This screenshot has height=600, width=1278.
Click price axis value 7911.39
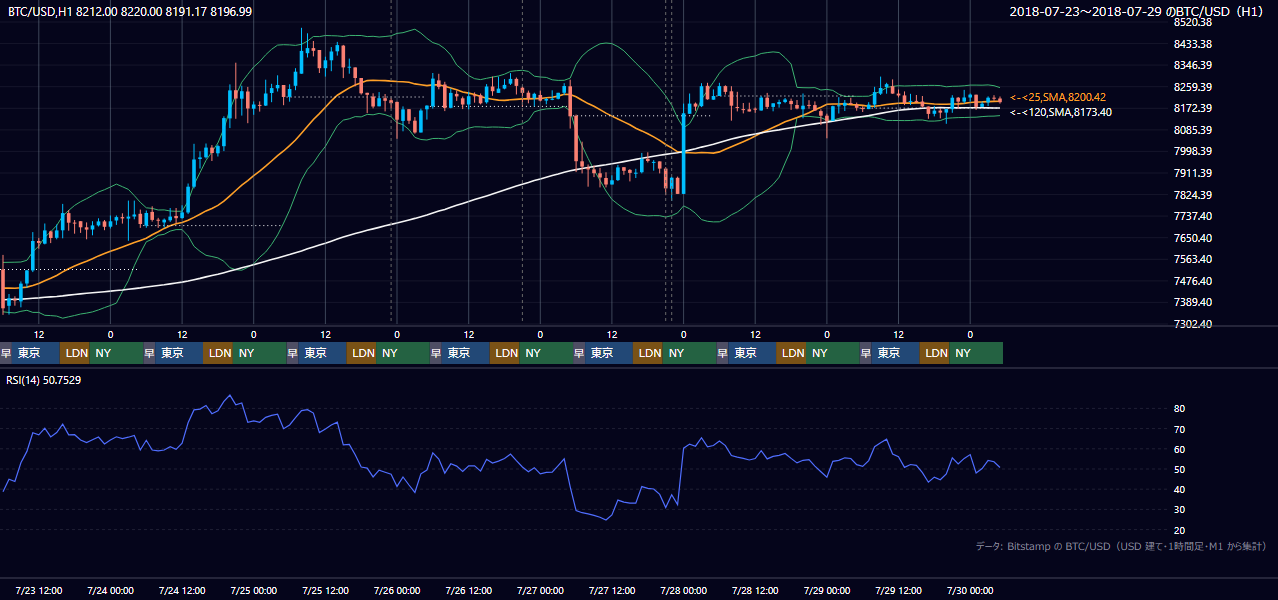point(1193,173)
